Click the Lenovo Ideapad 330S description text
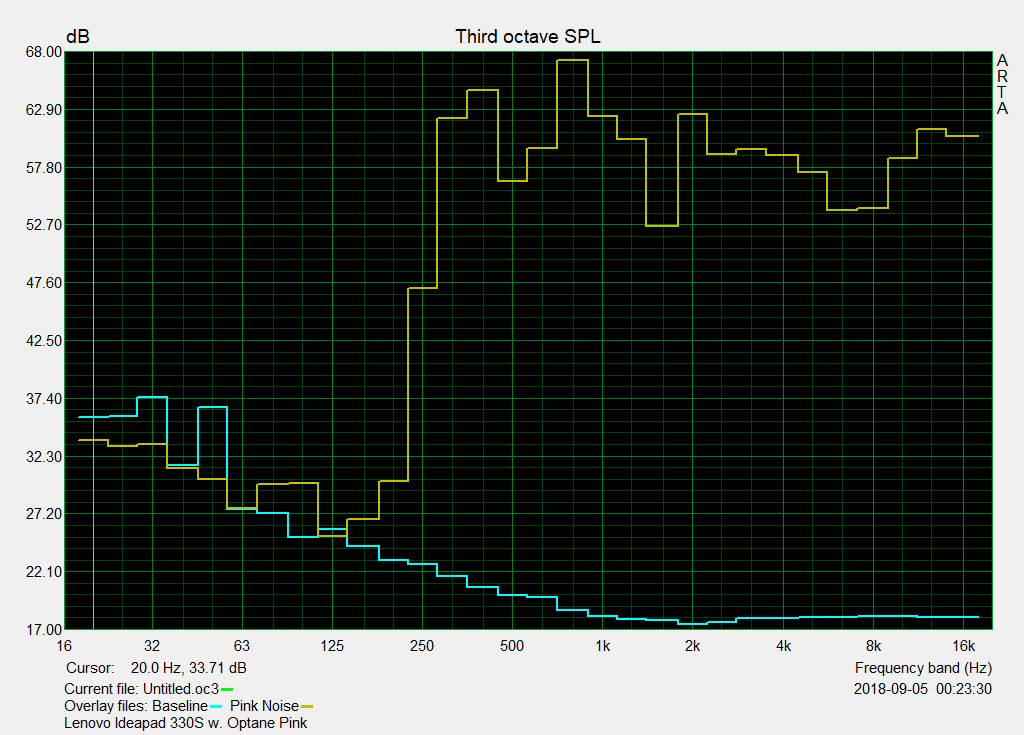 click(x=185, y=723)
